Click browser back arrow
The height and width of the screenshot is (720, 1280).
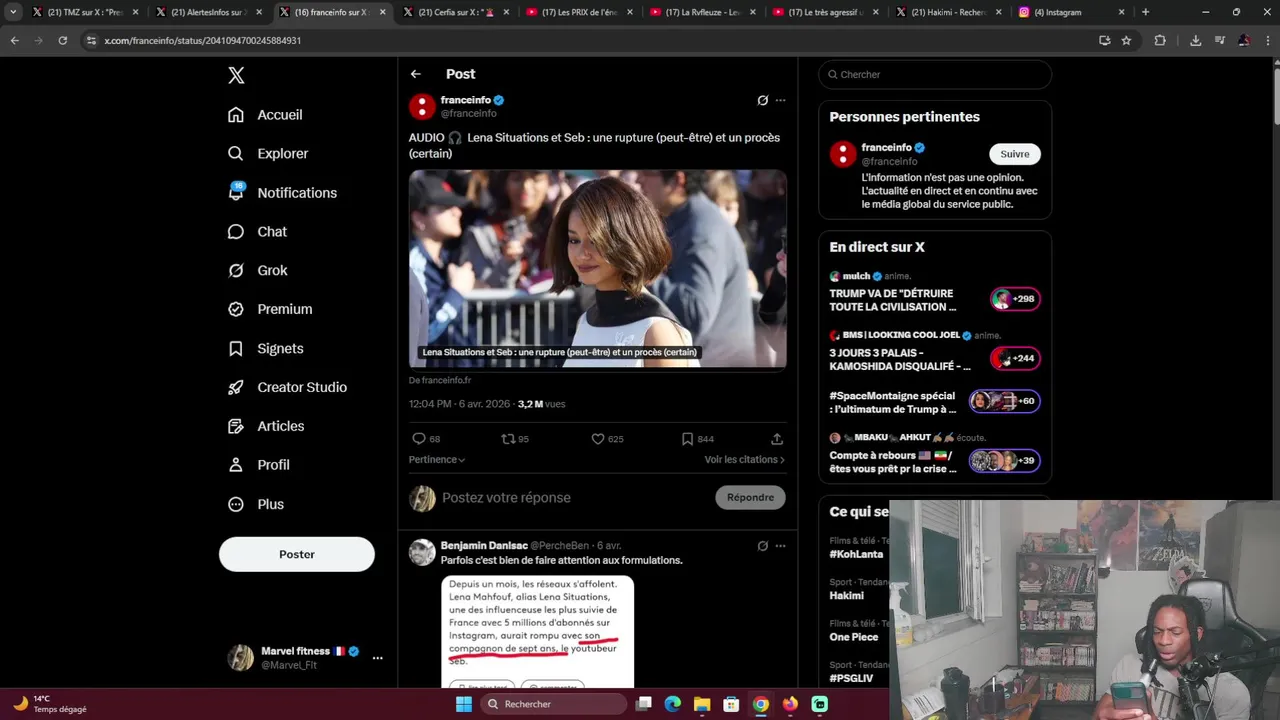point(14,40)
